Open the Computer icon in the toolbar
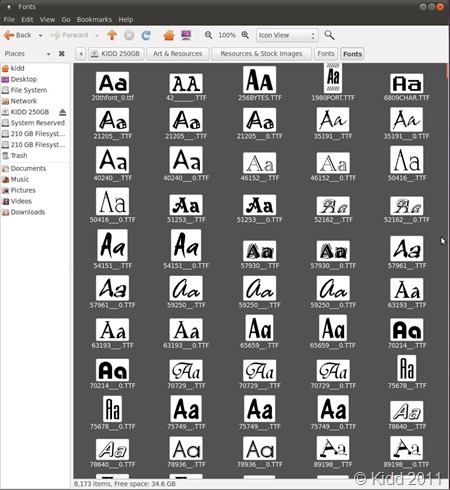Image resolution: width=450 pixels, height=490 pixels. 186,35
